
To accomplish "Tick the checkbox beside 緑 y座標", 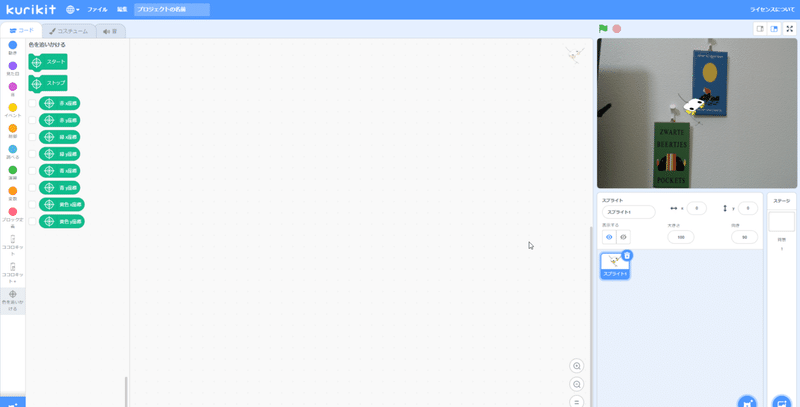I will point(32,154).
